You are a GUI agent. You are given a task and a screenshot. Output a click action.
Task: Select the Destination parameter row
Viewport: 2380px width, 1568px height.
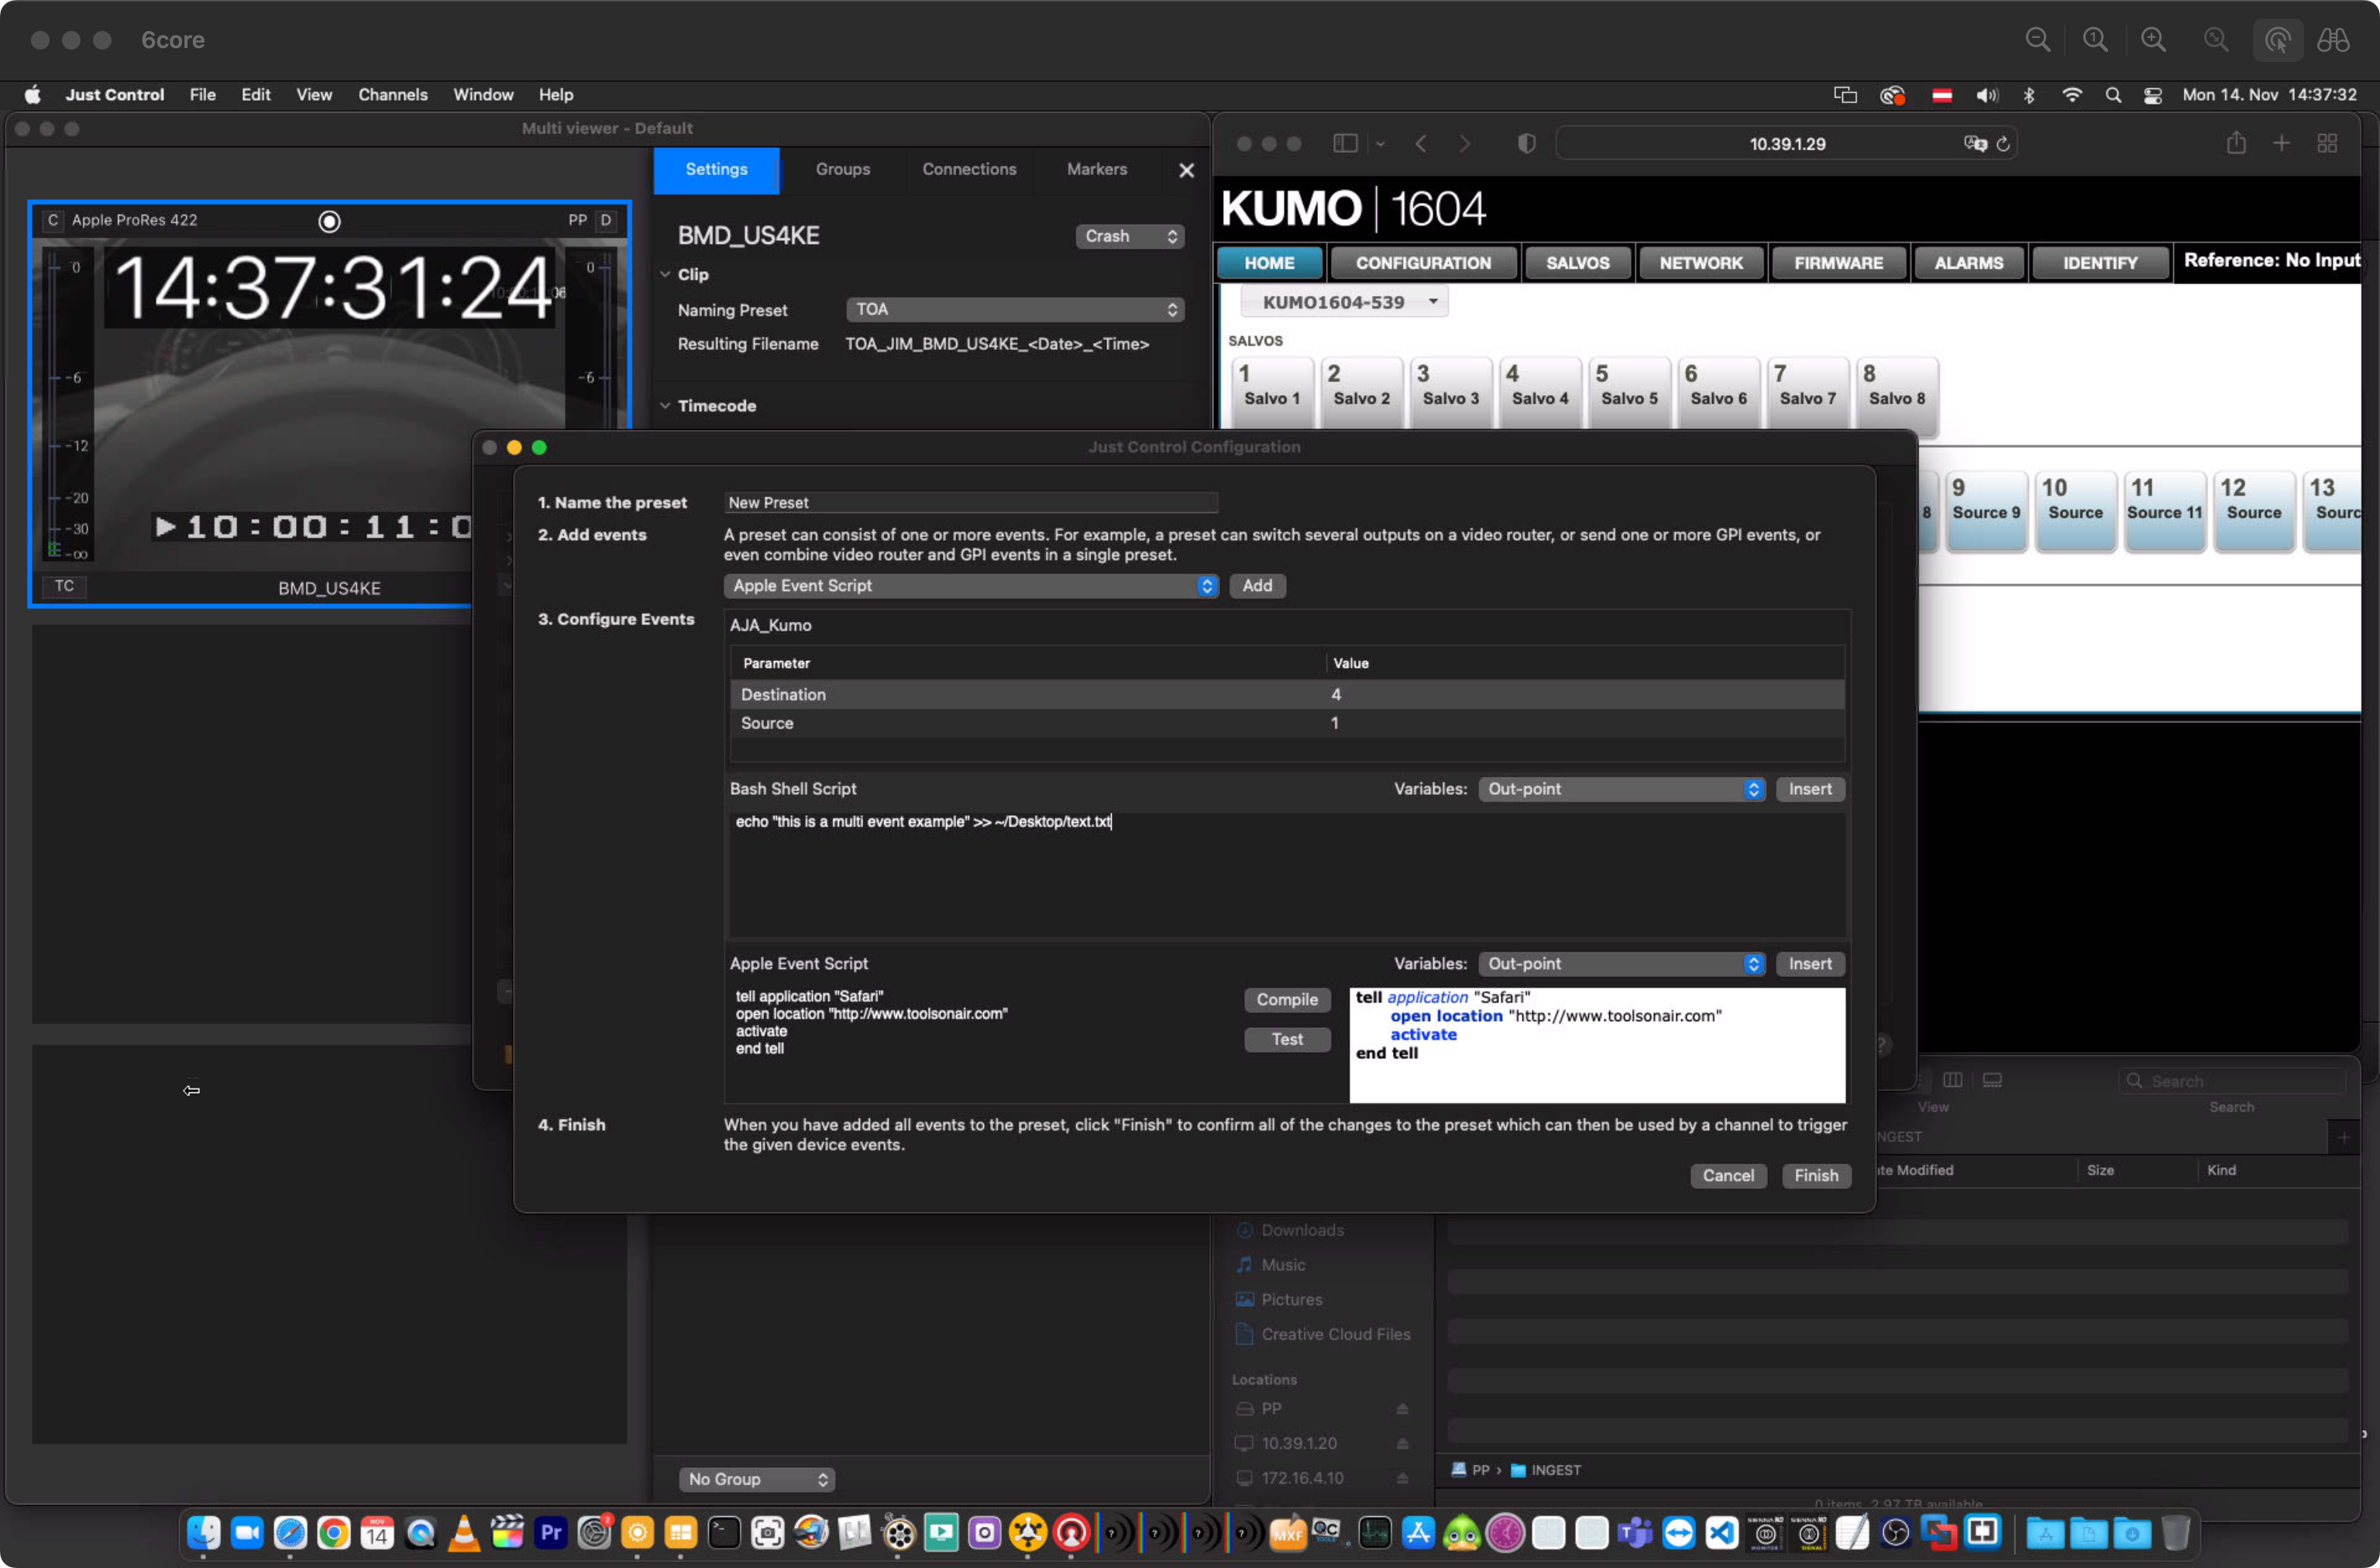(1287, 695)
